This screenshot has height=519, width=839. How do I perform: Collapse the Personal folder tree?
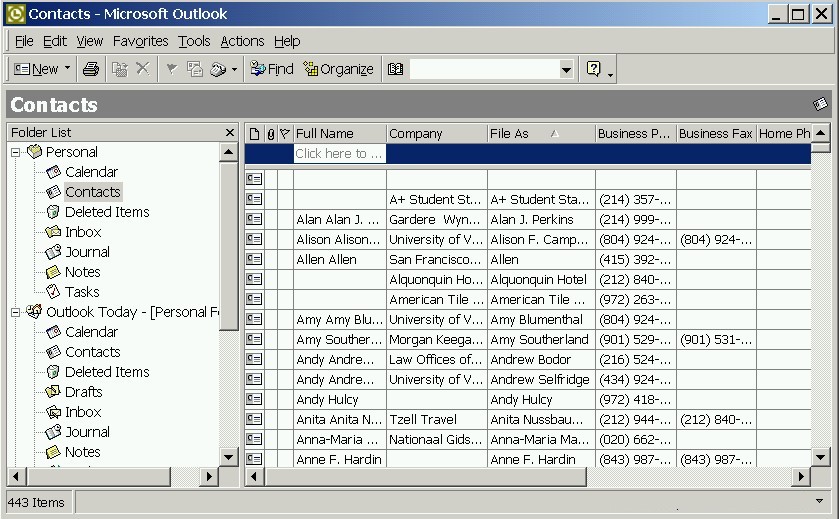(16, 152)
